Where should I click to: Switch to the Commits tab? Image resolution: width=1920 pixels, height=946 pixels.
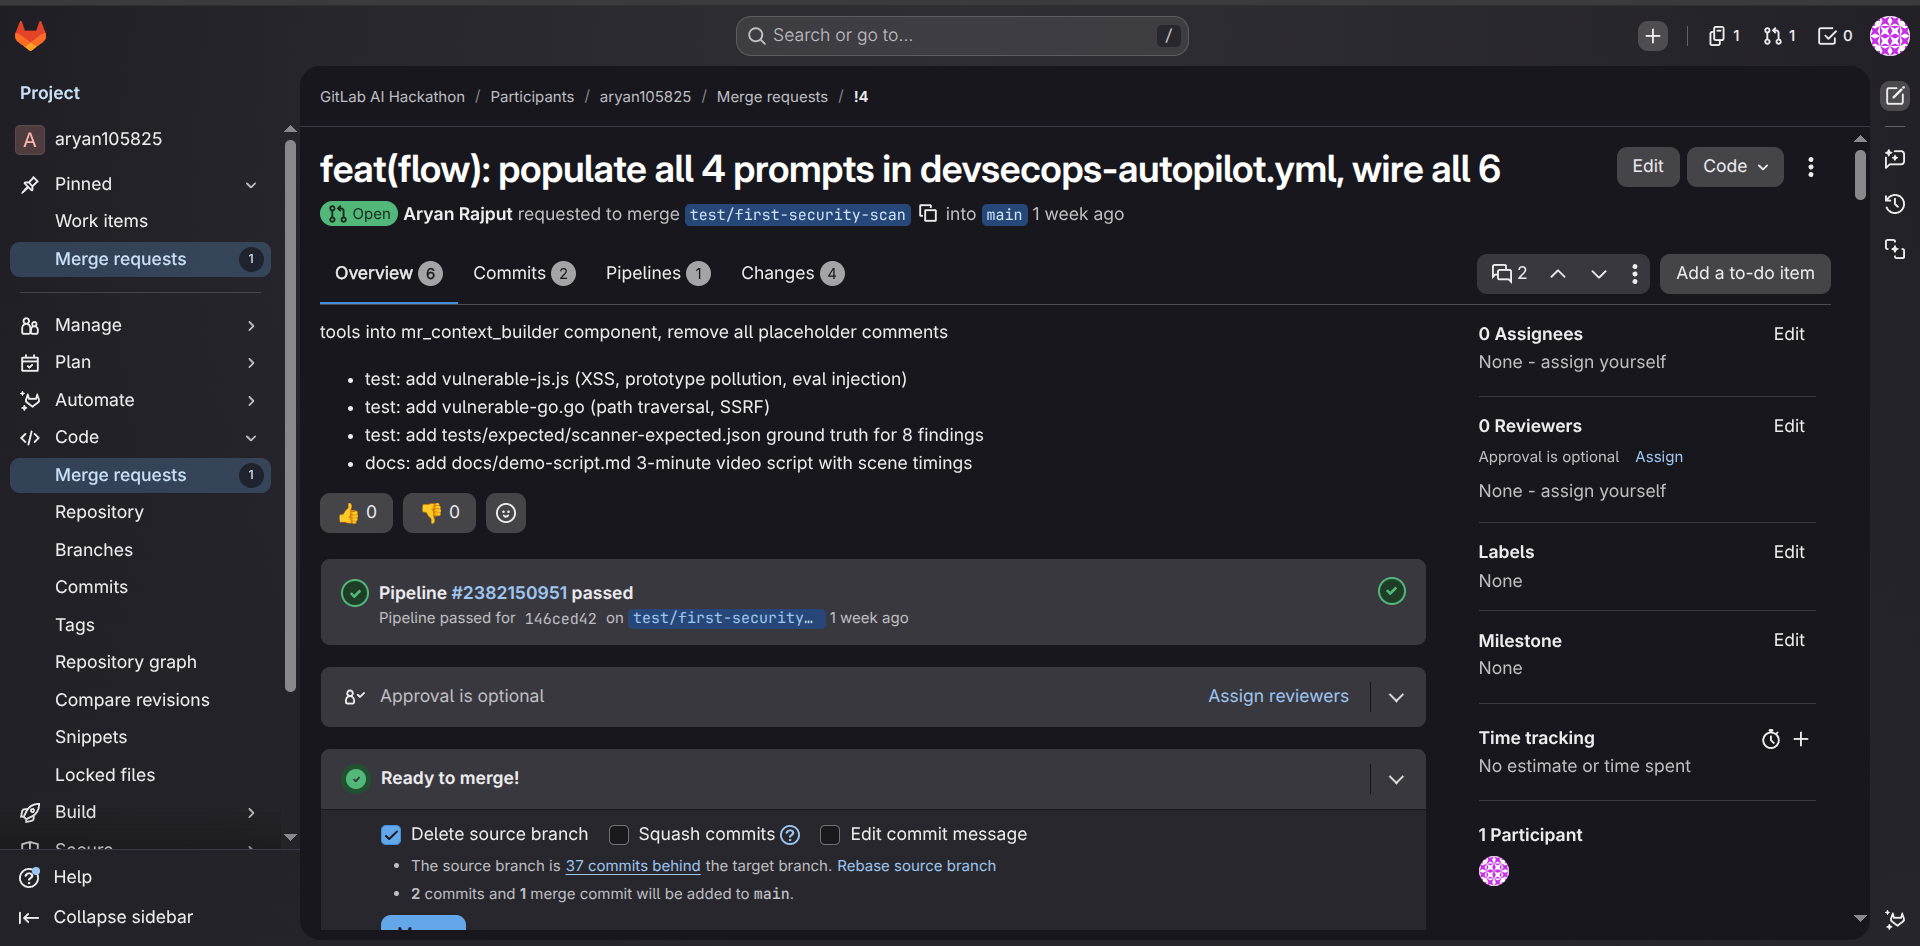pos(524,274)
